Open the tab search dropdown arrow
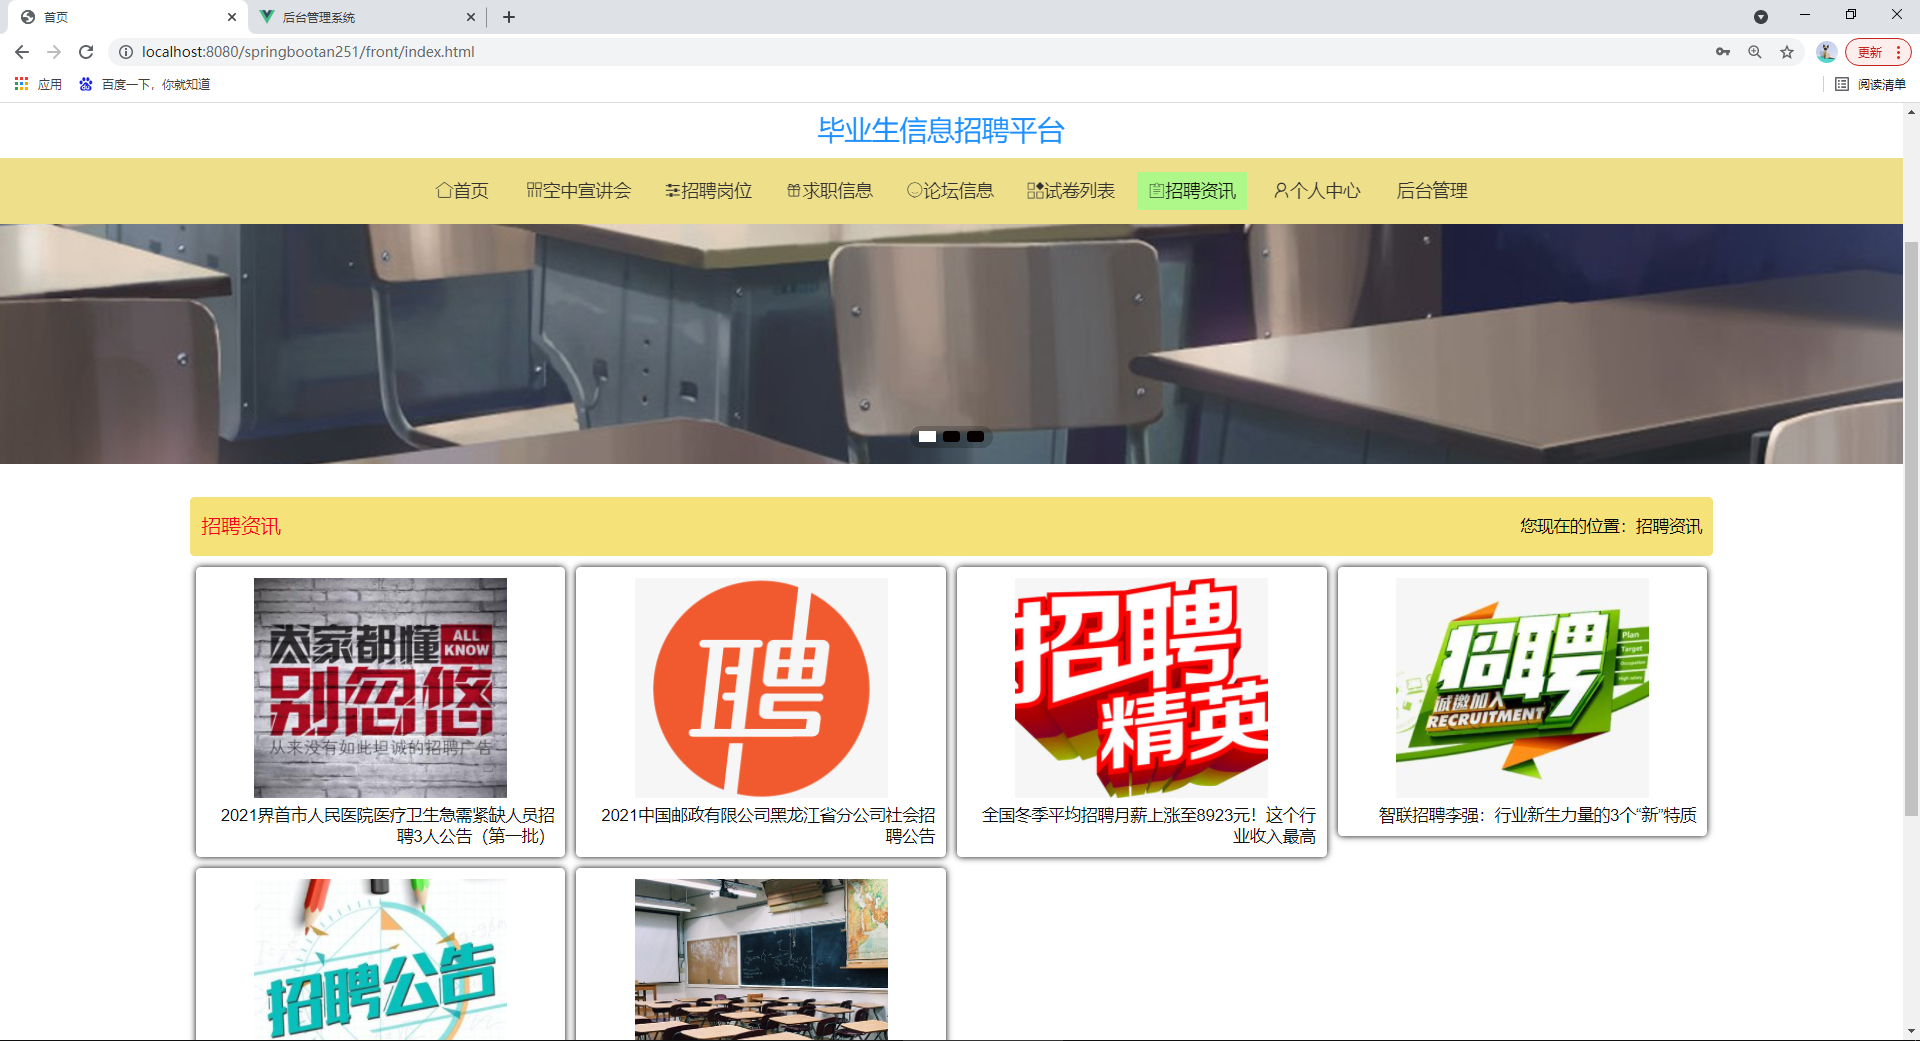Viewport: 1920px width, 1041px height. tap(1761, 17)
